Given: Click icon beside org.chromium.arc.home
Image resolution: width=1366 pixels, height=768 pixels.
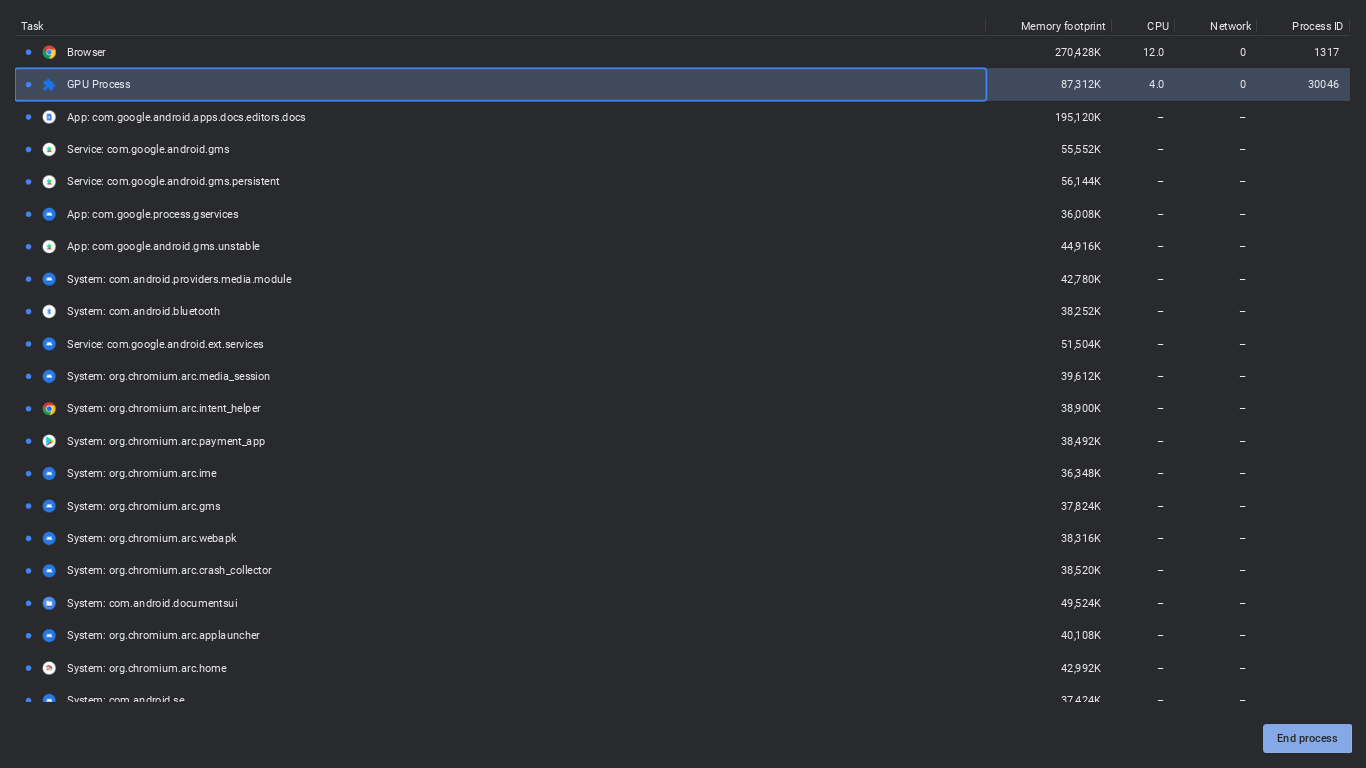Looking at the screenshot, I should pos(49,668).
